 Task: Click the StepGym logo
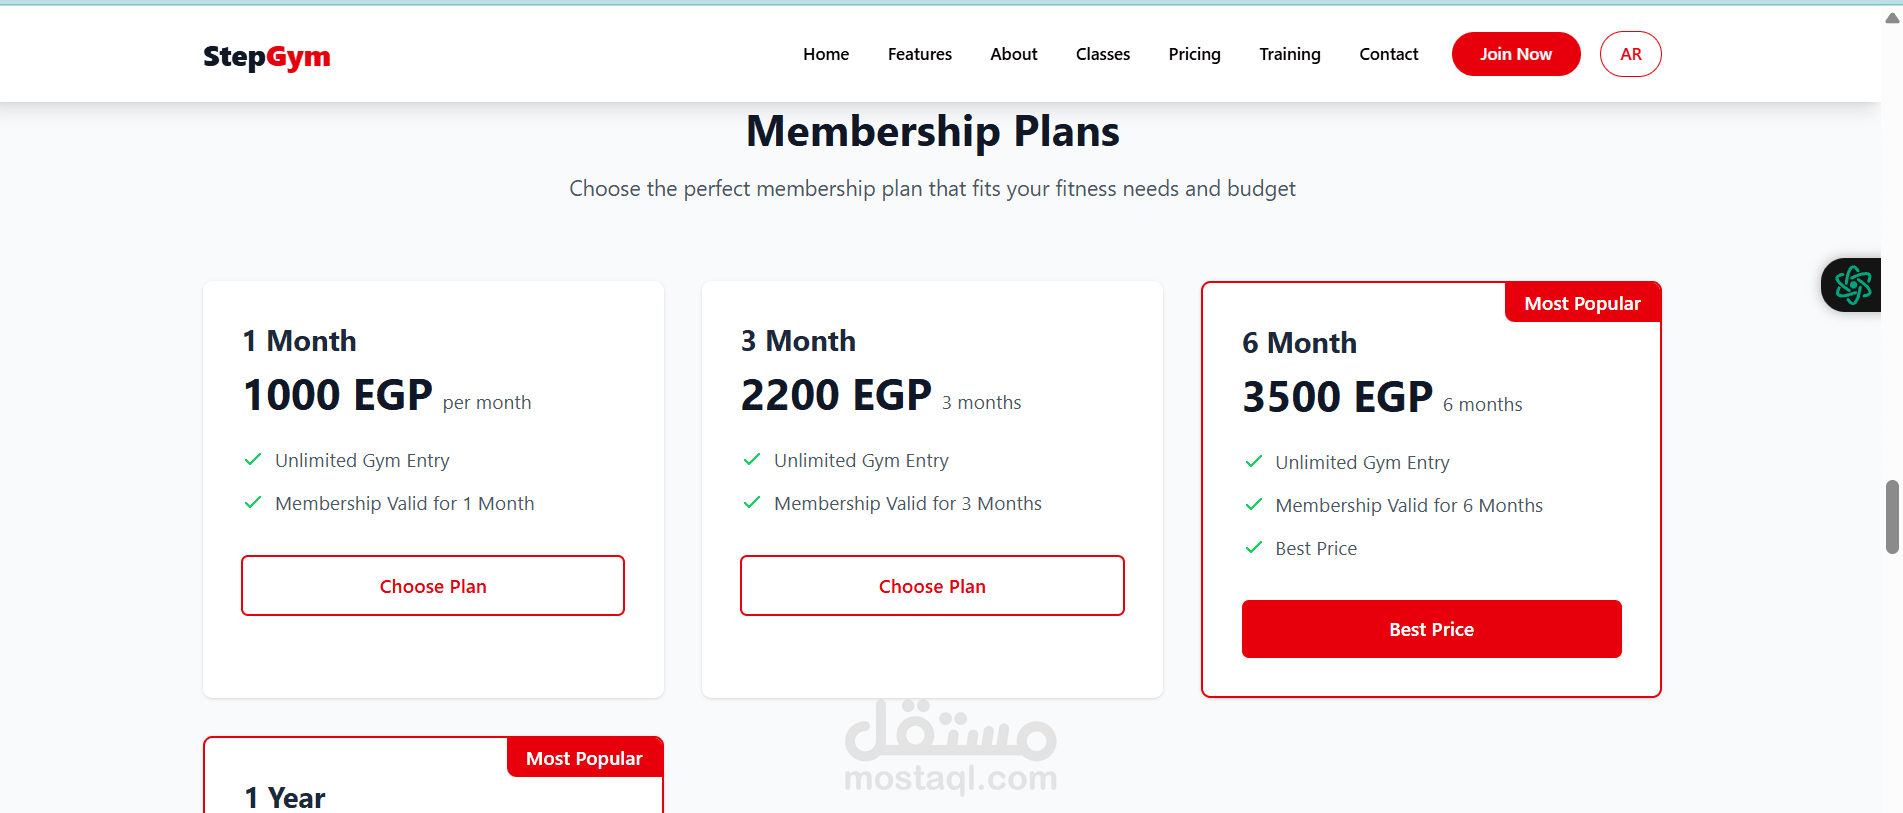266,57
